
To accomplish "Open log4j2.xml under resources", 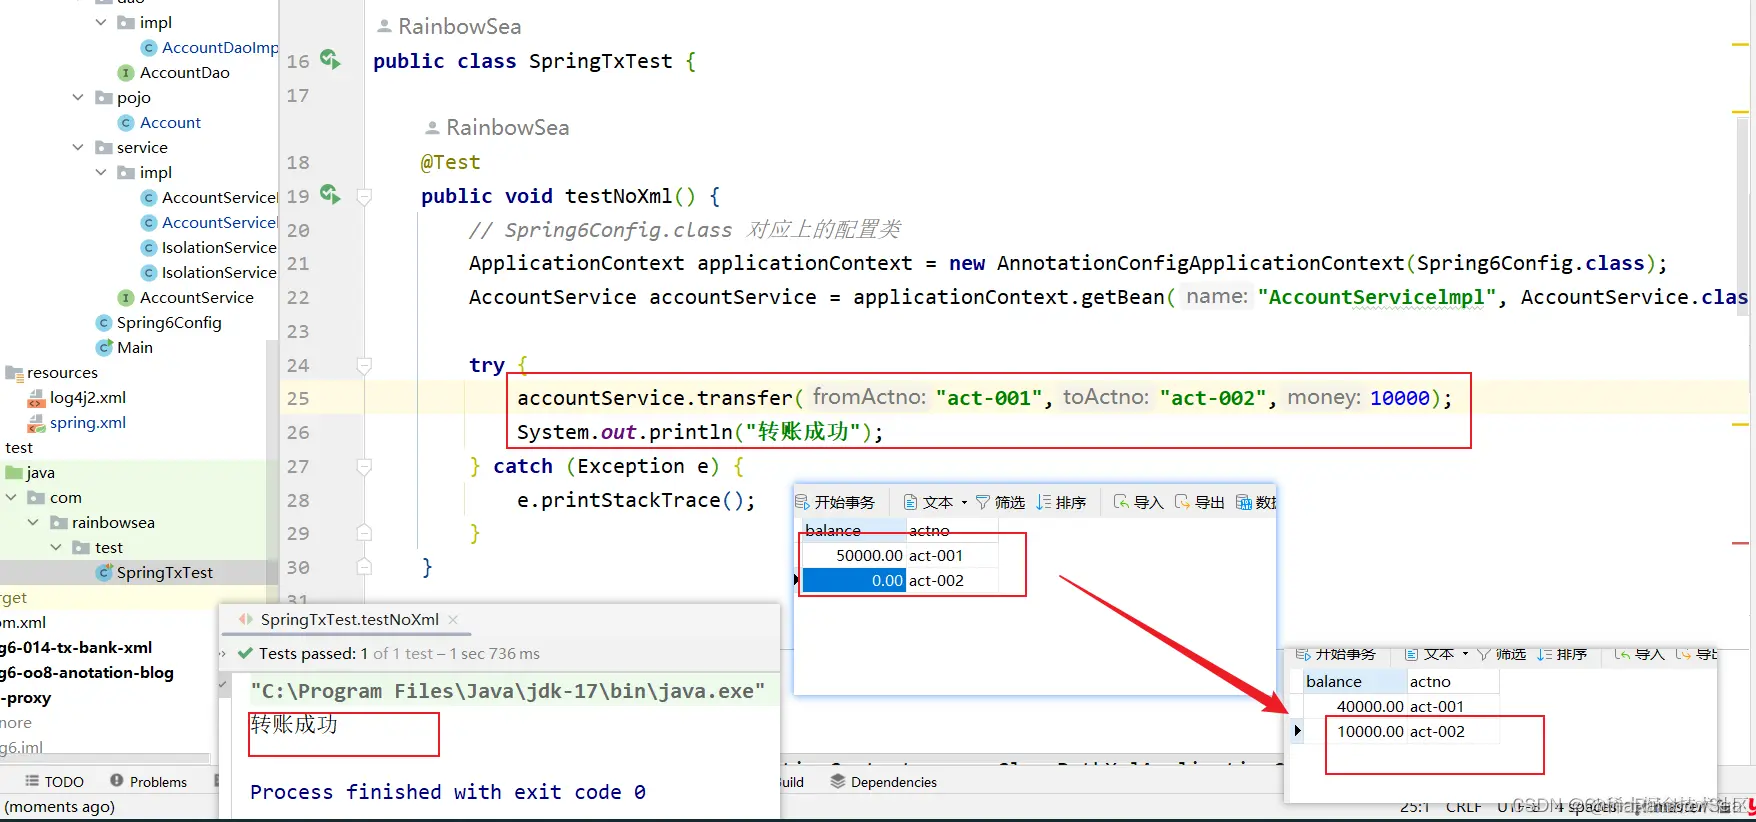I will click(x=88, y=397).
